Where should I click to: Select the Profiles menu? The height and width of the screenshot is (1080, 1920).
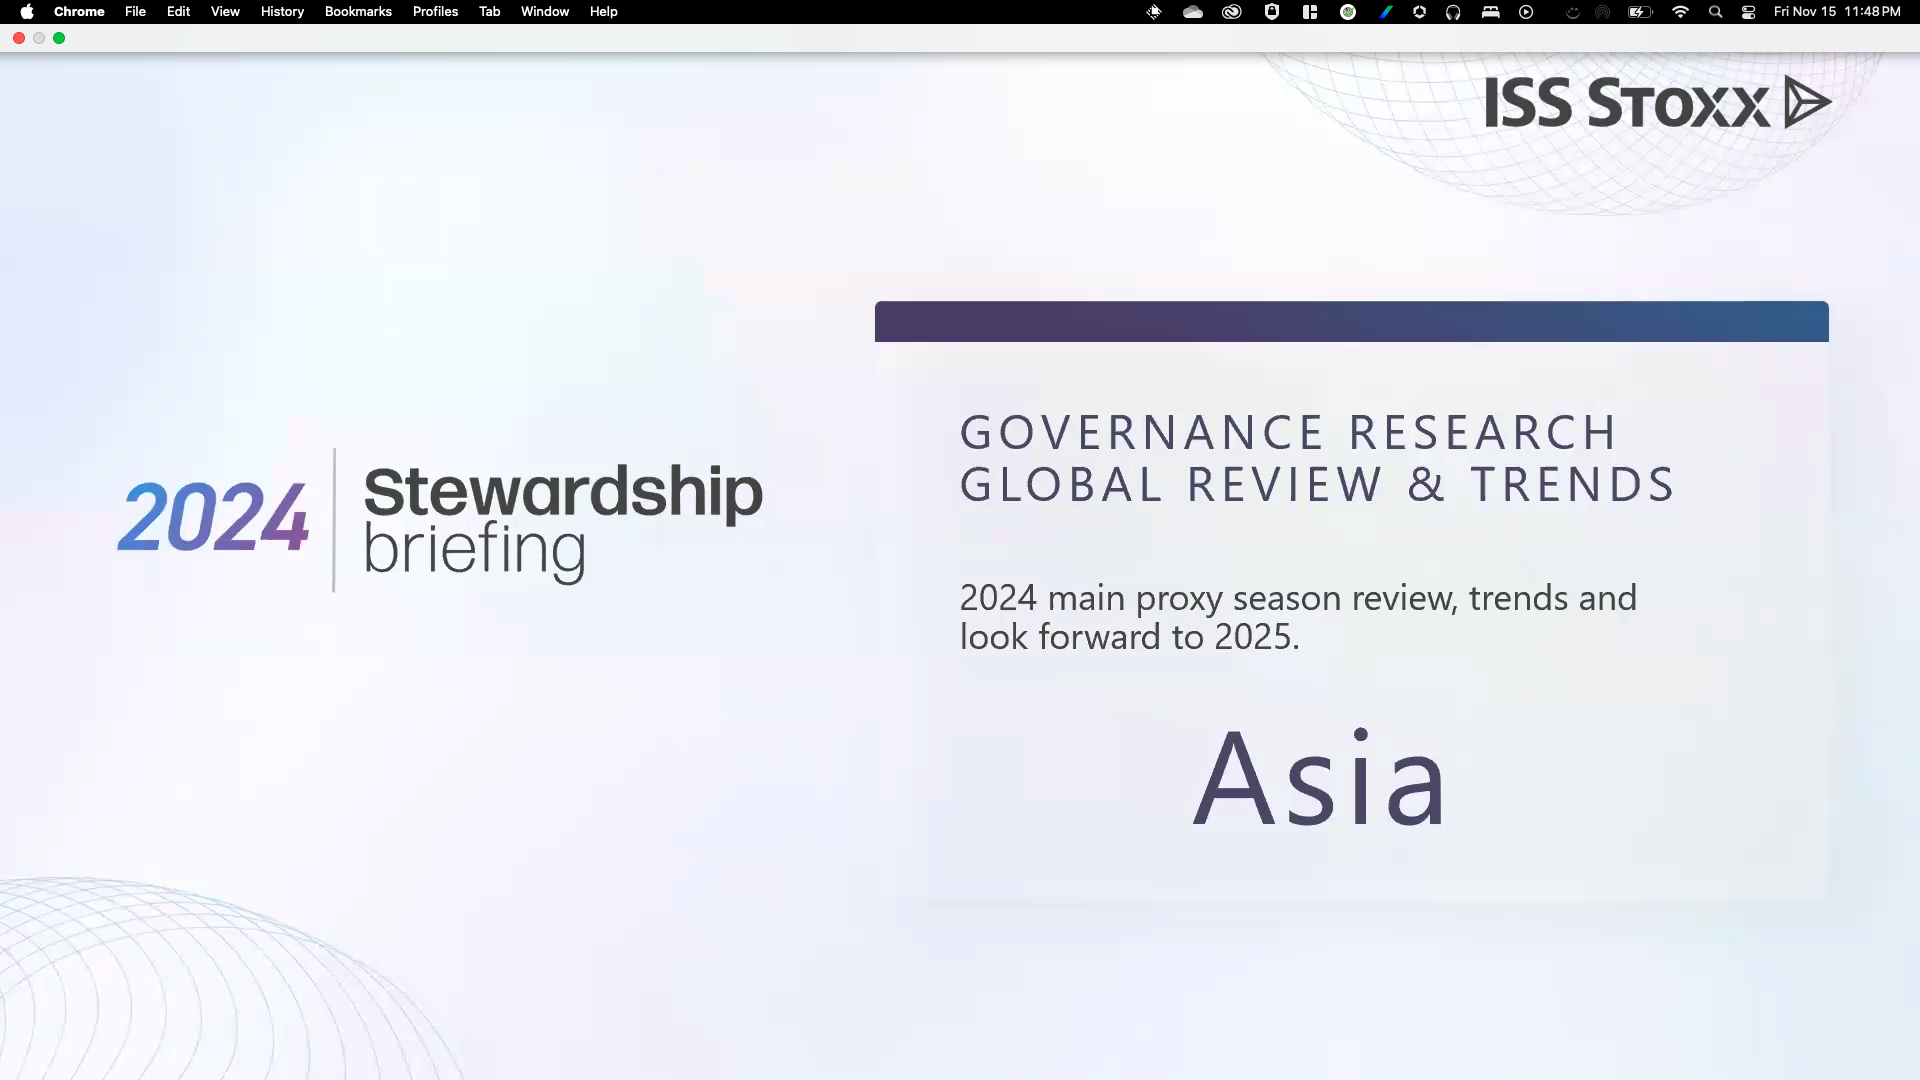point(435,12)
